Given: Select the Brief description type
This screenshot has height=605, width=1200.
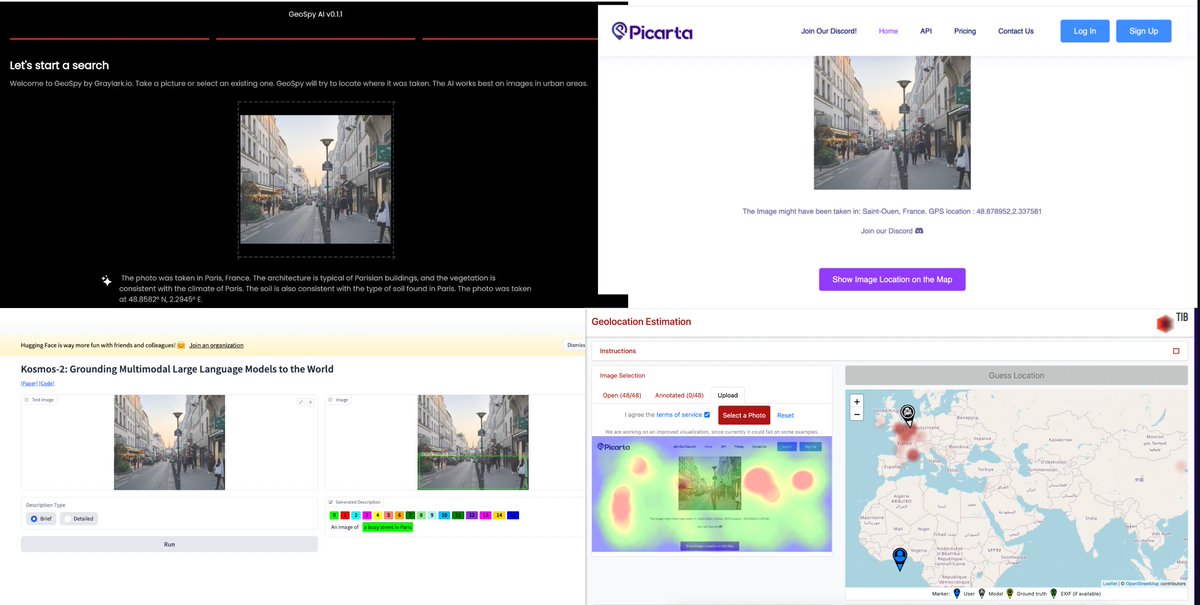Looking at the screenshot, I should 41,518.
